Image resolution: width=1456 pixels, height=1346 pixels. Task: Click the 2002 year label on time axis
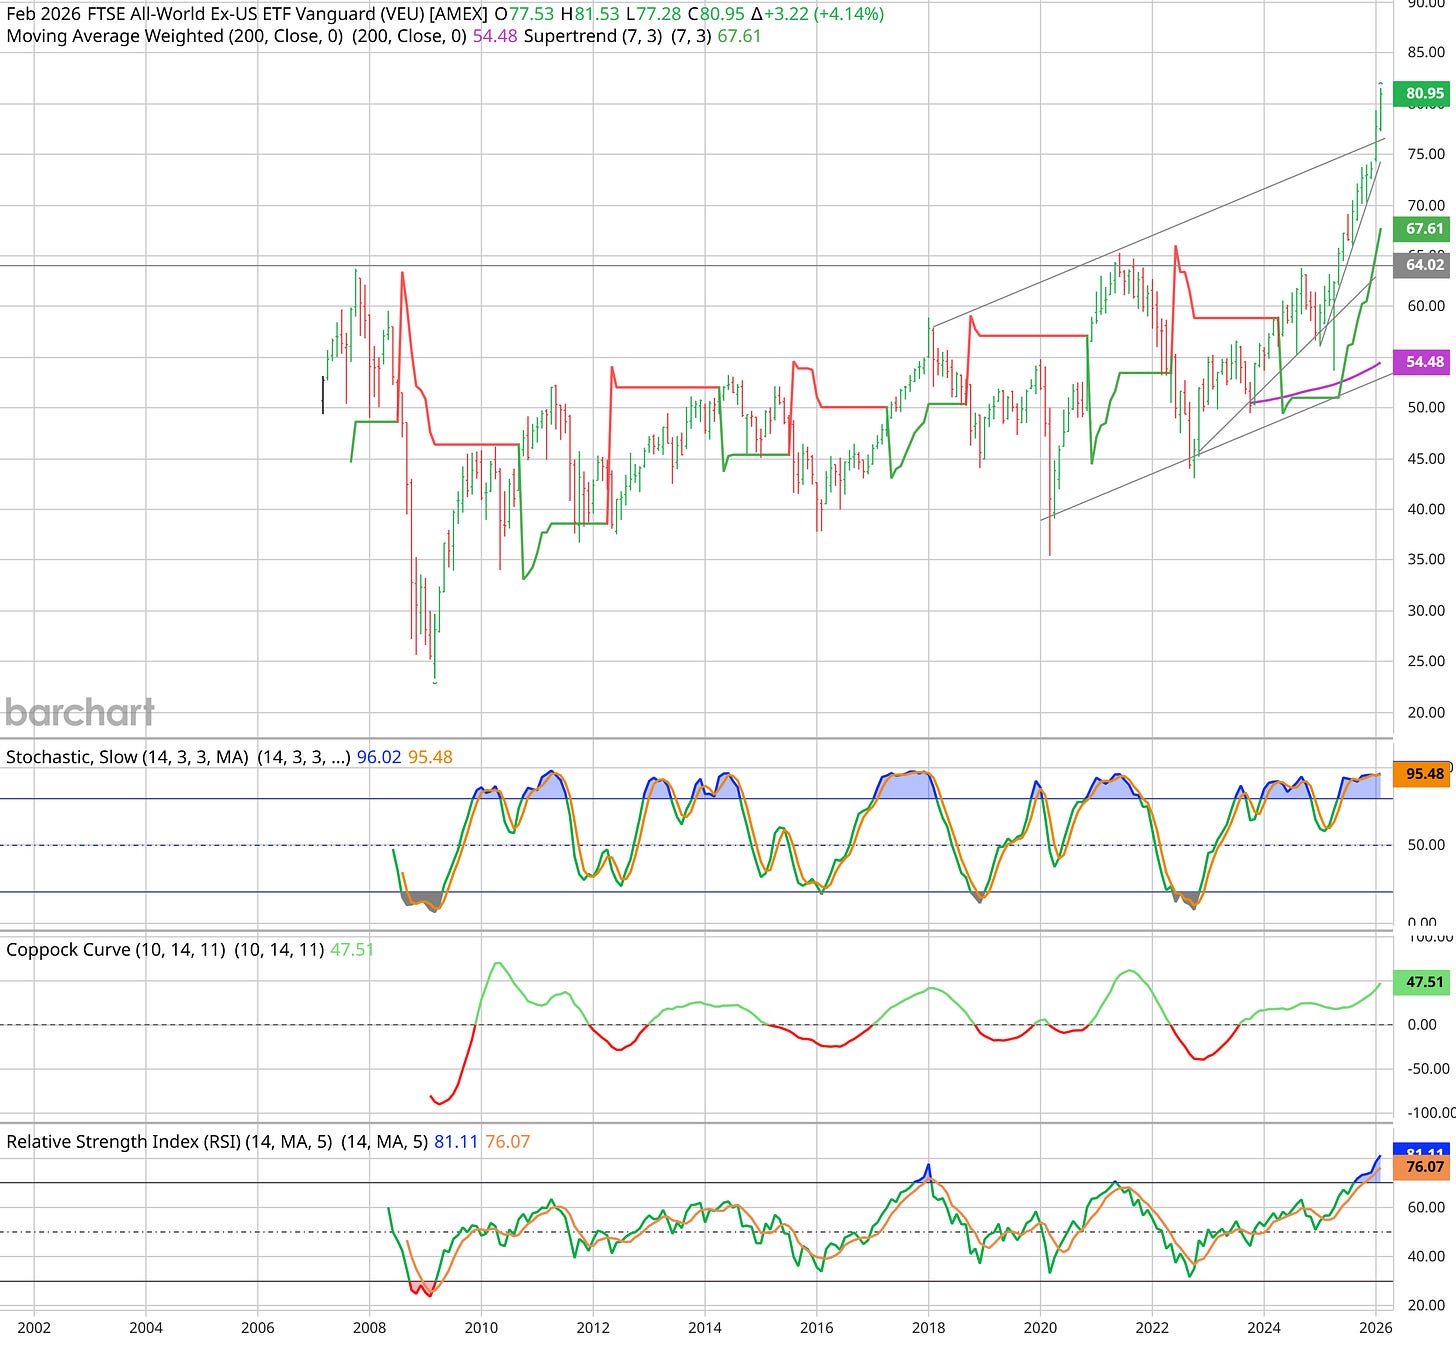click(34, 1327)
